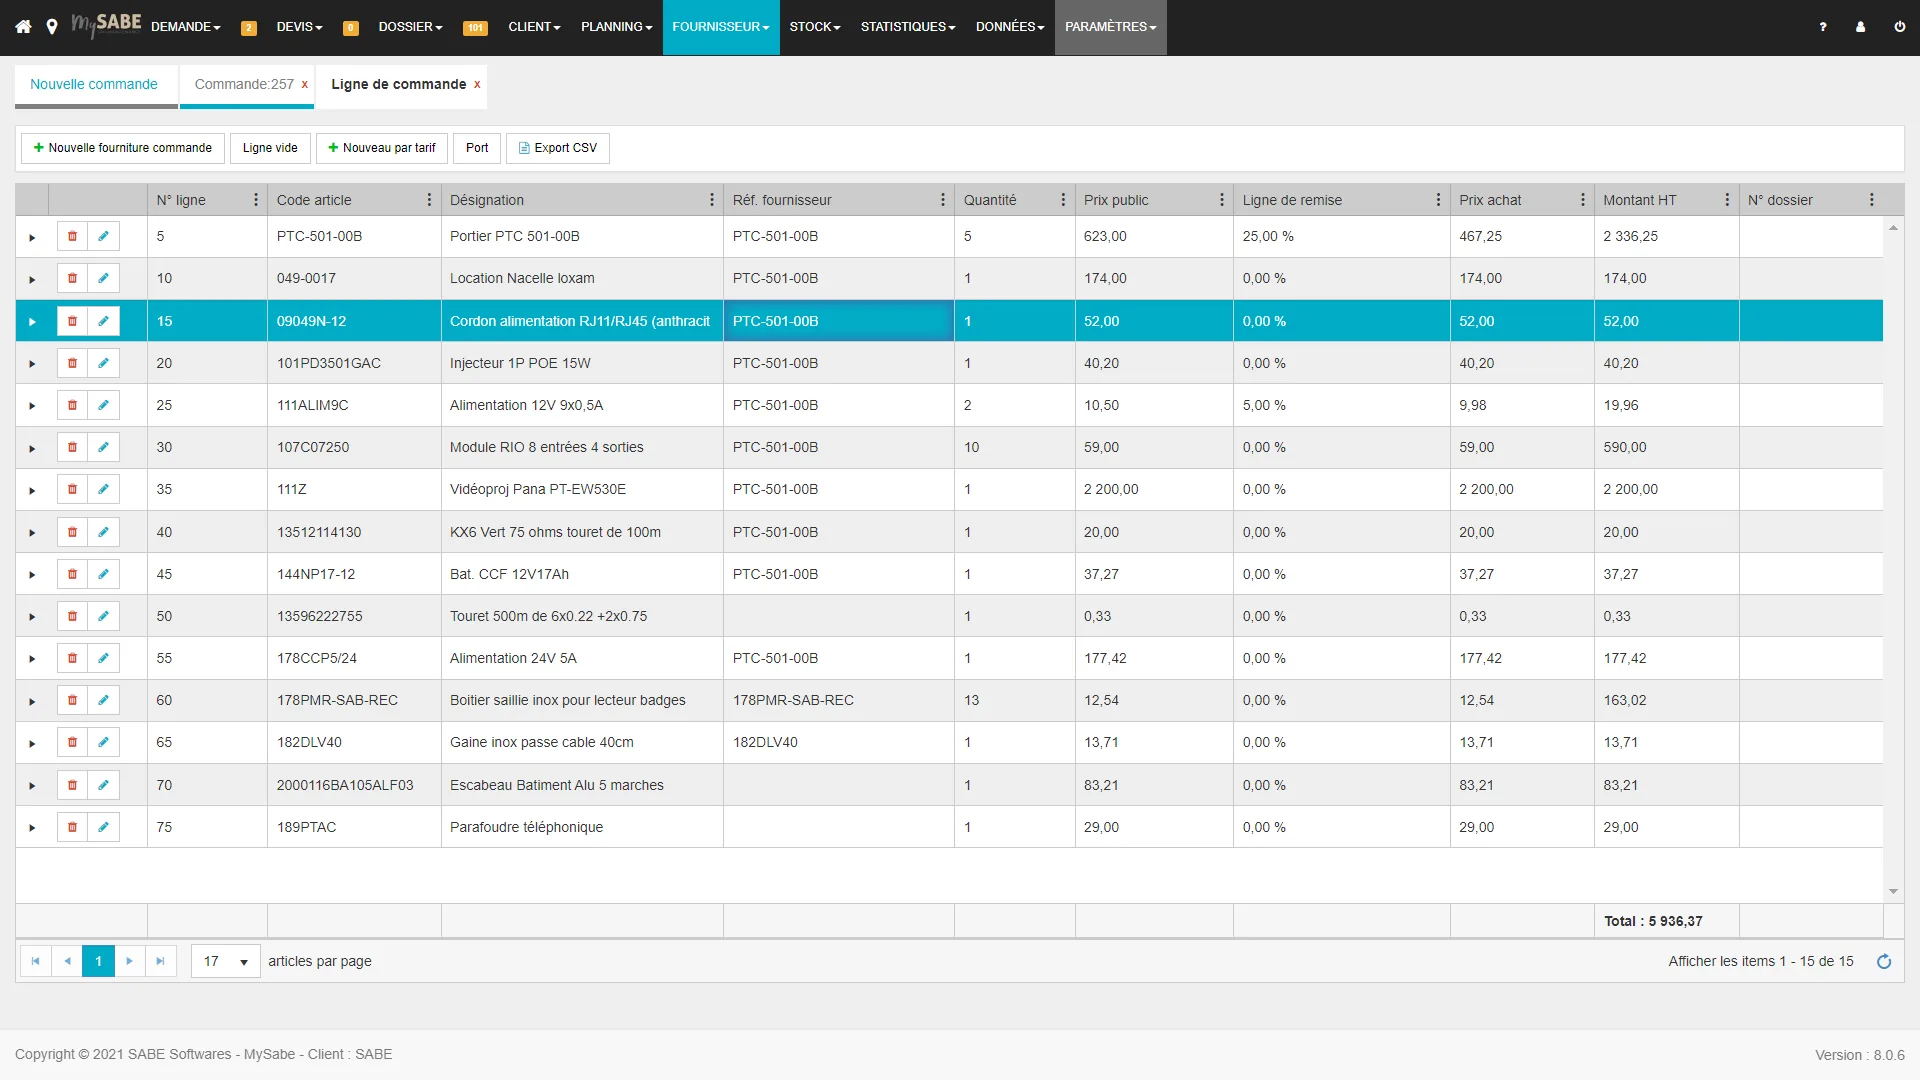Image resolution: width=1920 pixels, height=1080 pixels.
Task: Click the Port button
Action: [x=477, y=148]
